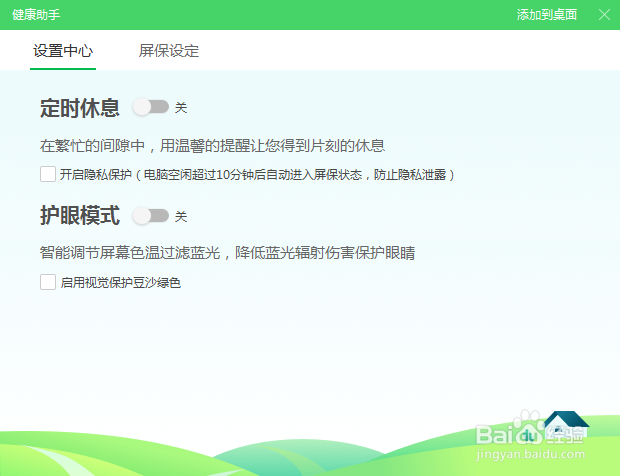This screenshot has width=620, height=476.
Task: Click the 健康助手 window title
Action: point(36,15)
